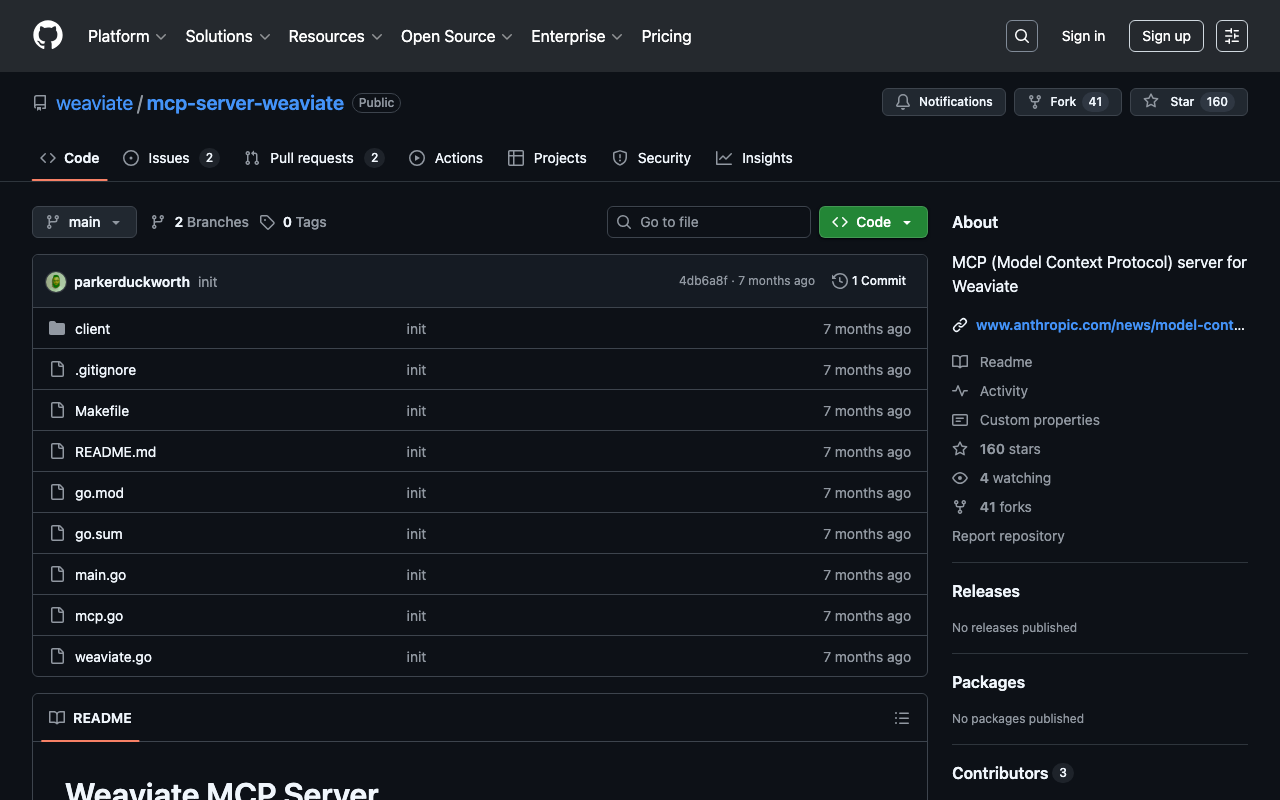Click the appearance settings icon in header

click(1231, 36)
